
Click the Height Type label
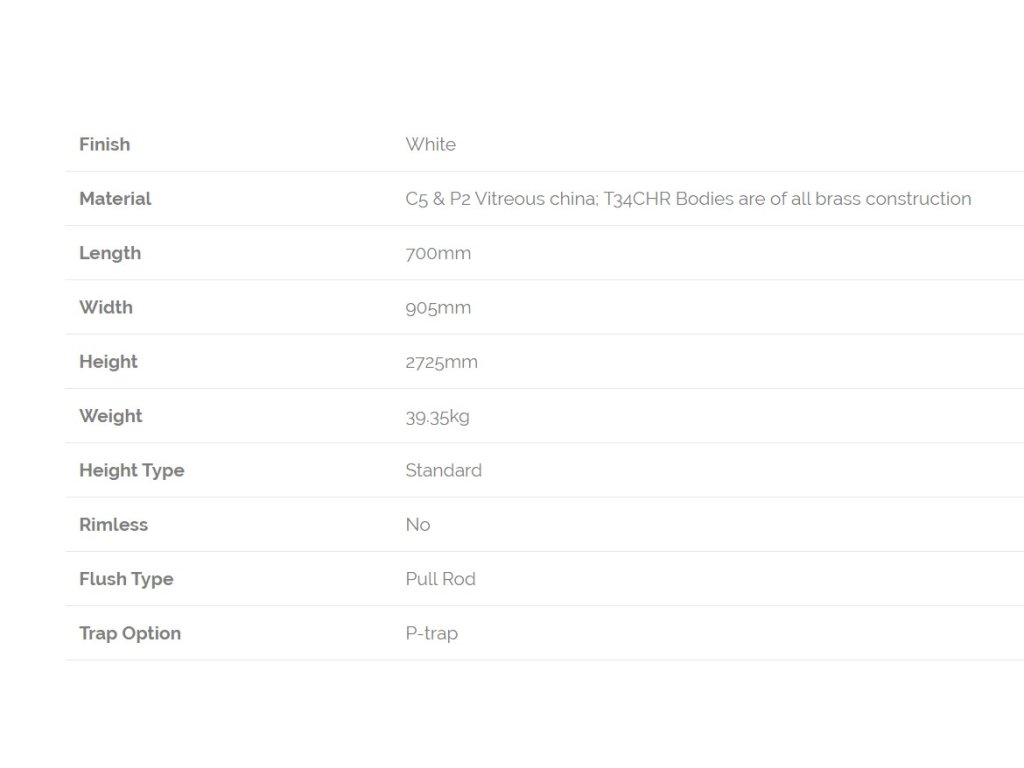pos(132,470)
